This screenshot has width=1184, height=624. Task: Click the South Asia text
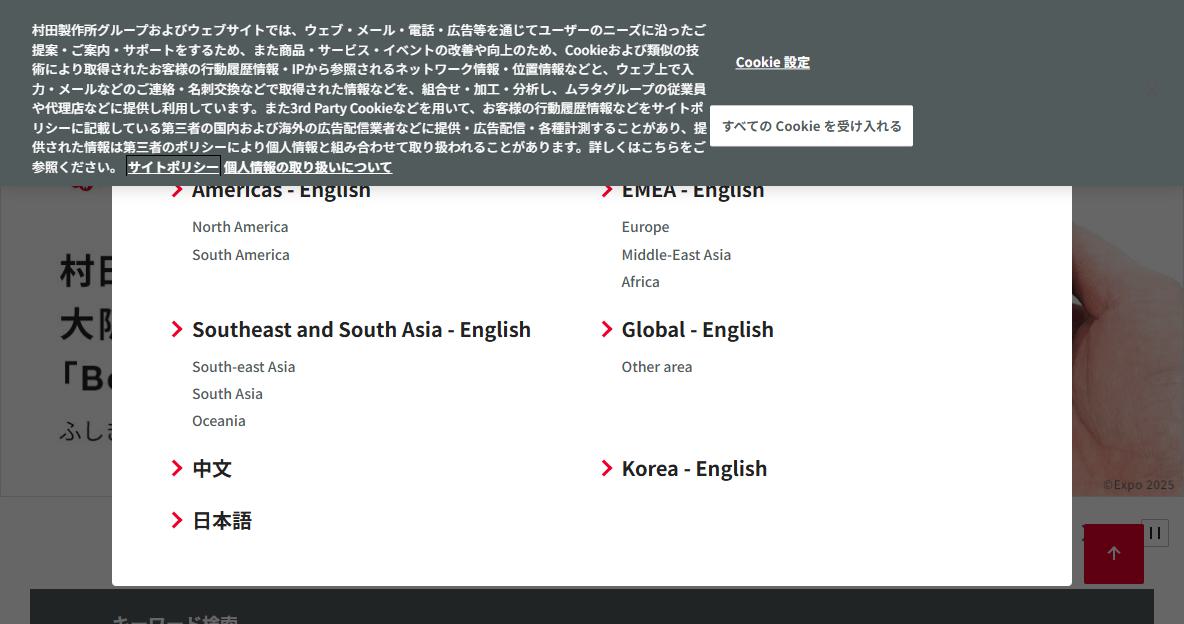click(227, 394)
